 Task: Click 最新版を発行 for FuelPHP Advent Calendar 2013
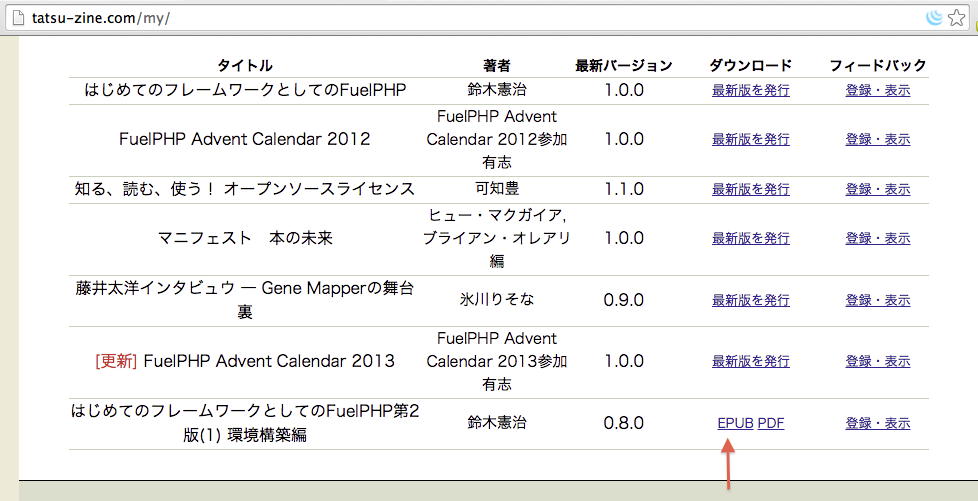(751, 361)
